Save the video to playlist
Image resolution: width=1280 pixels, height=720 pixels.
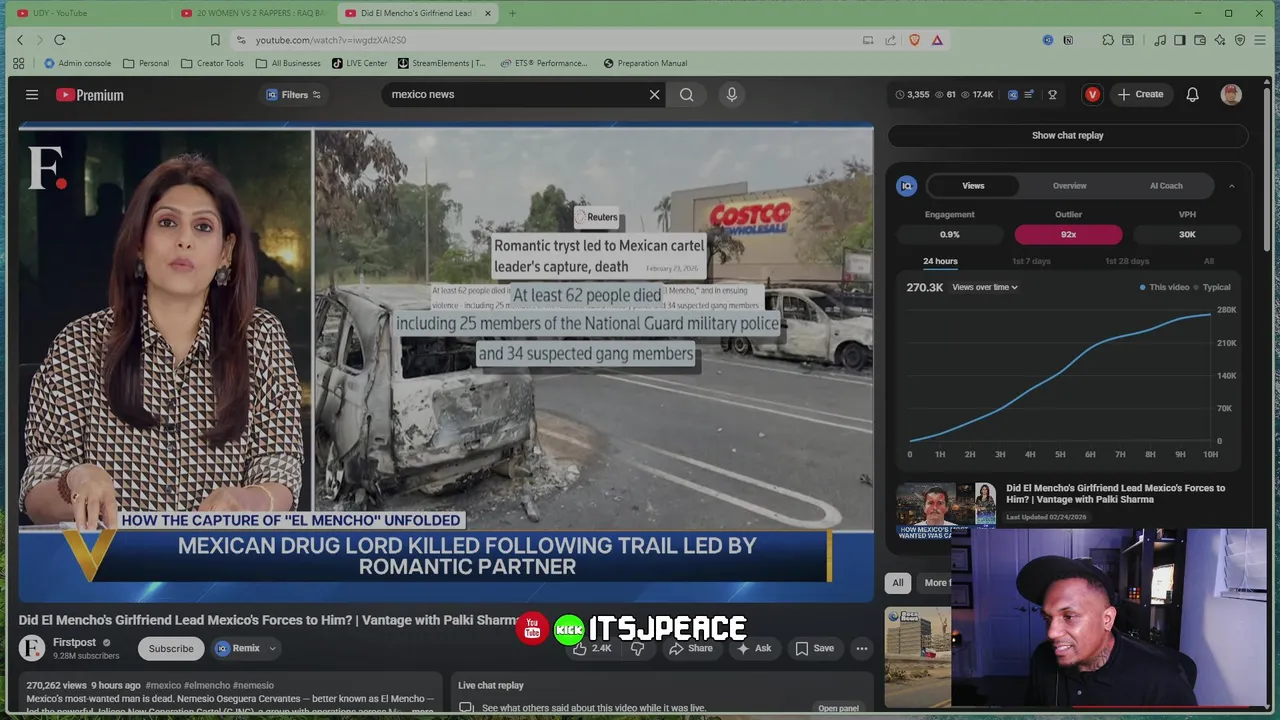[x=814, y=648]
